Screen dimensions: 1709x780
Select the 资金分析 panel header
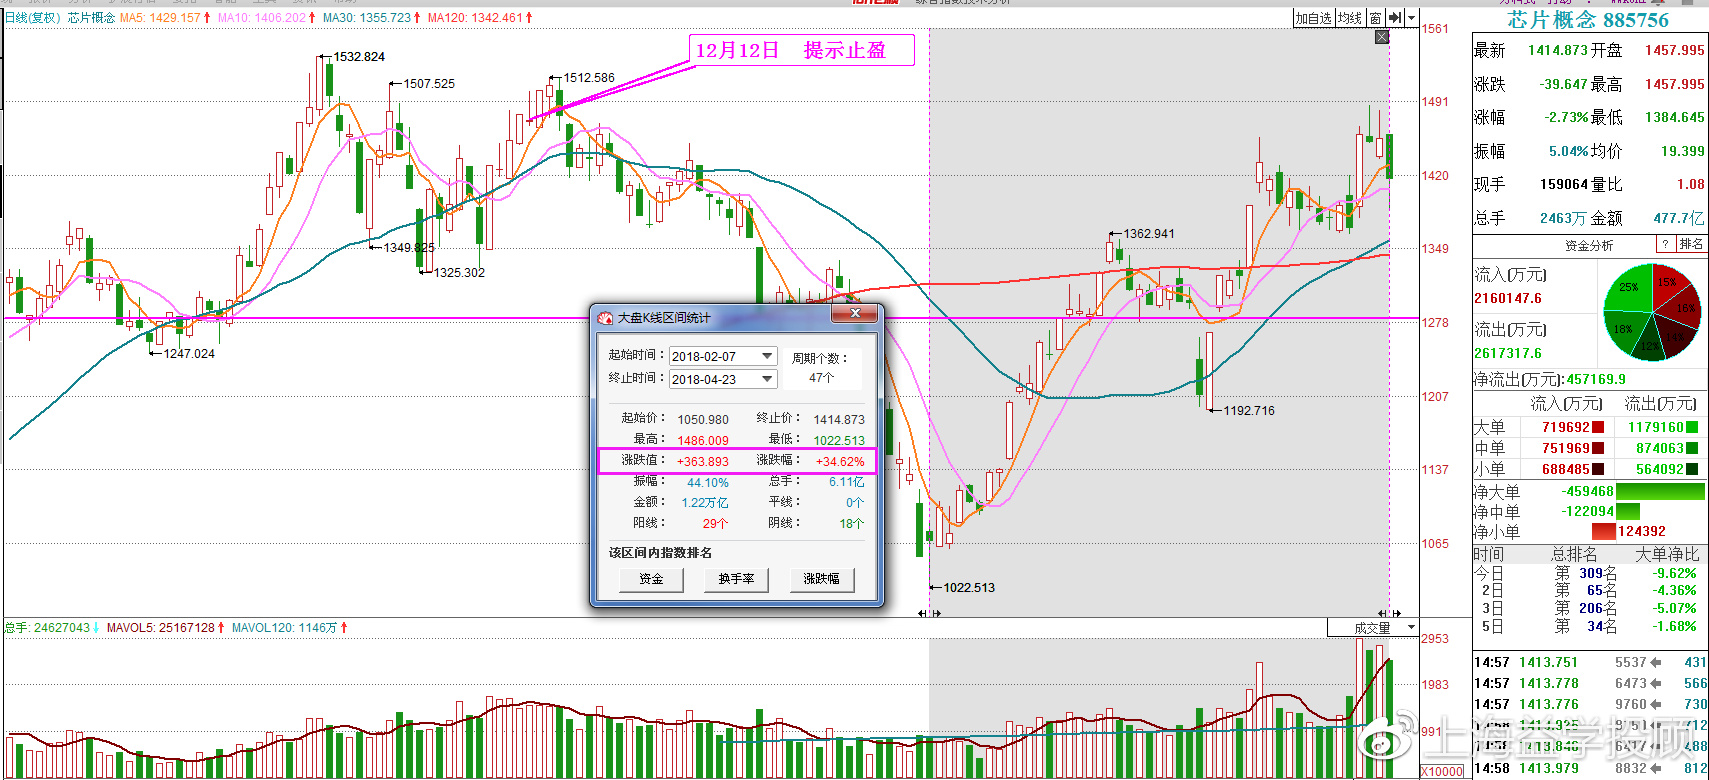[1588, 245]
